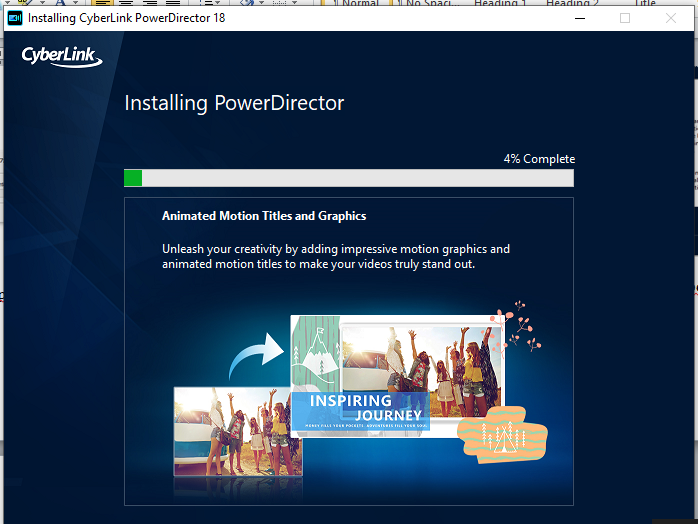Select the Heading 1 style in Word
This screenshot has width=698, height=524.
click(x=500, y=3)
